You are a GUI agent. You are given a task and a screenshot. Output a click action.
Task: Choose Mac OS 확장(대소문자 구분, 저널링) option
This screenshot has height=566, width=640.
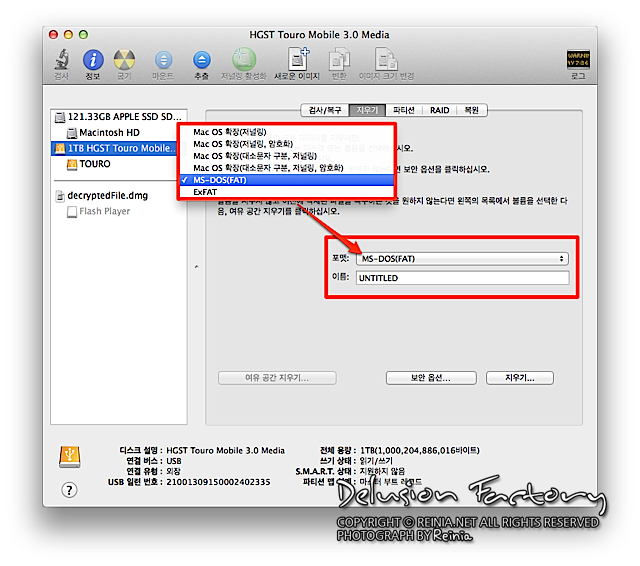coord(287,156)
